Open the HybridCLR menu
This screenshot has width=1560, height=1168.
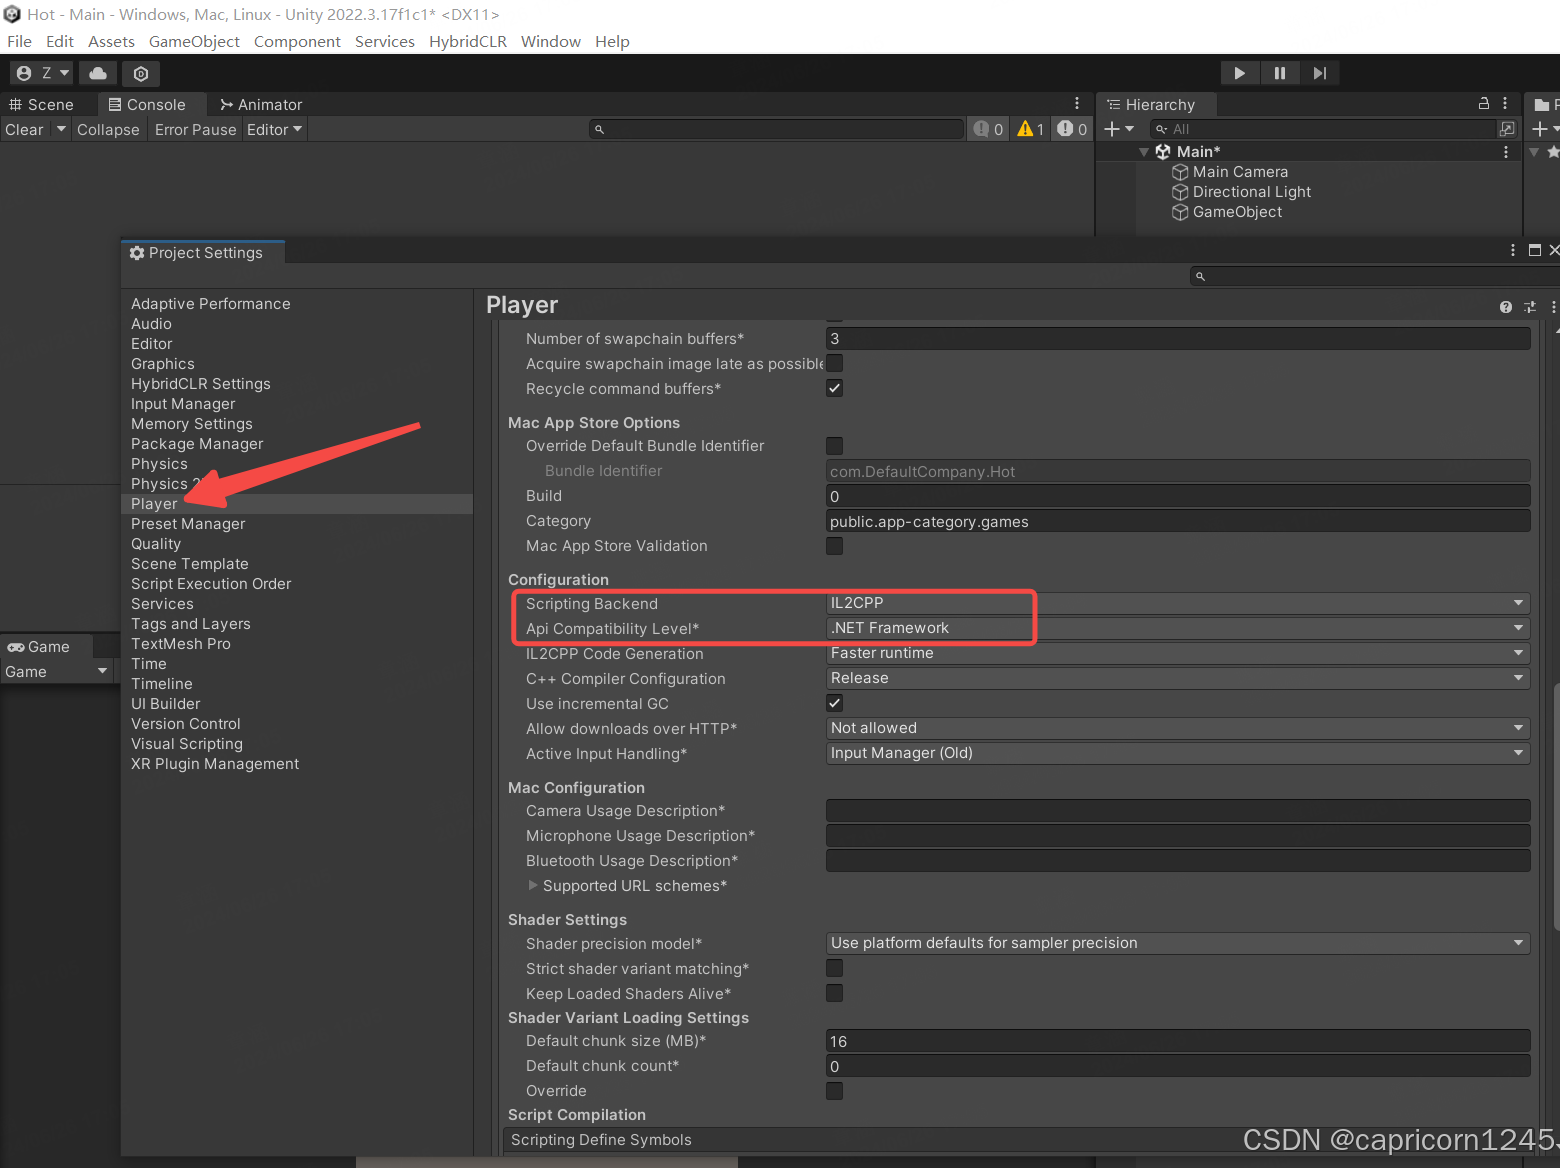[467, 41]
